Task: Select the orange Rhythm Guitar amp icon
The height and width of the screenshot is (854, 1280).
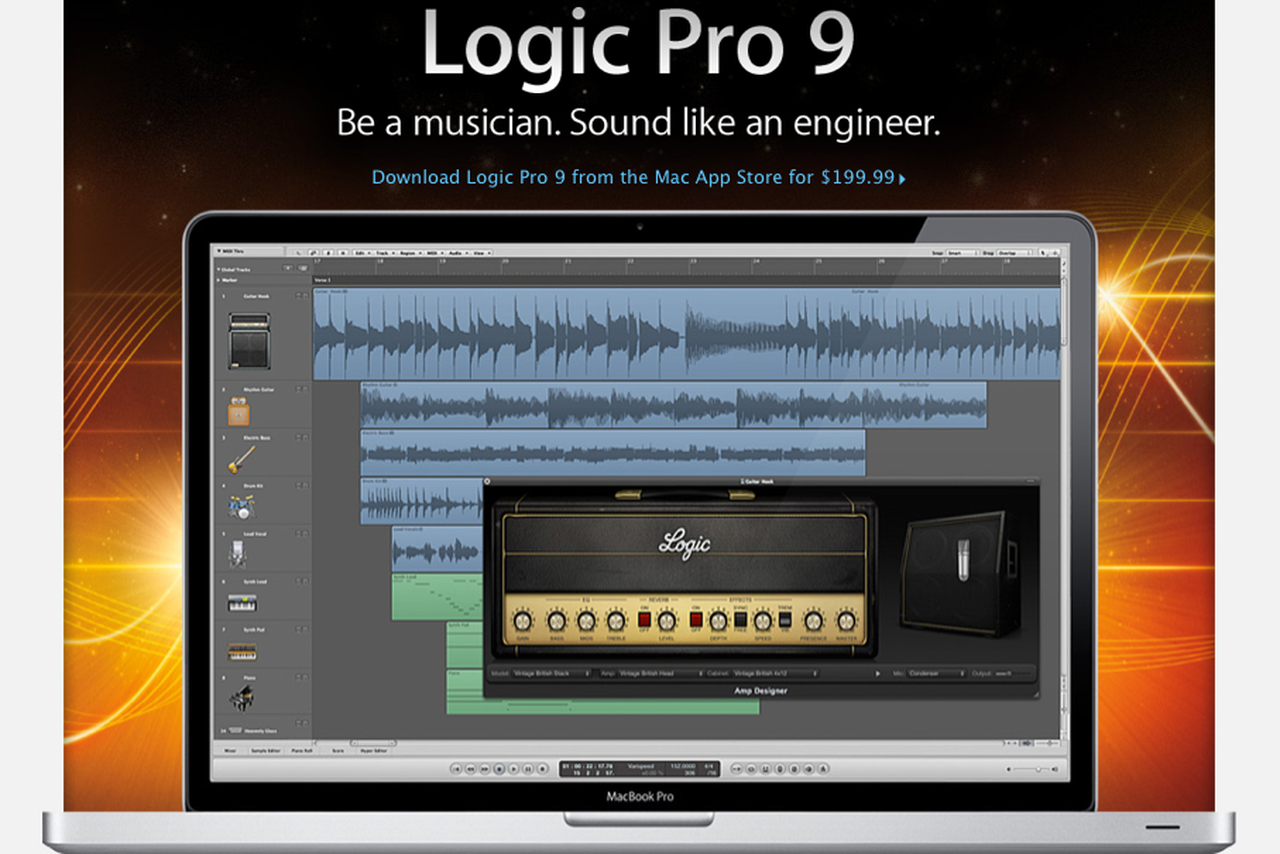Action: [x=240, y=412]
